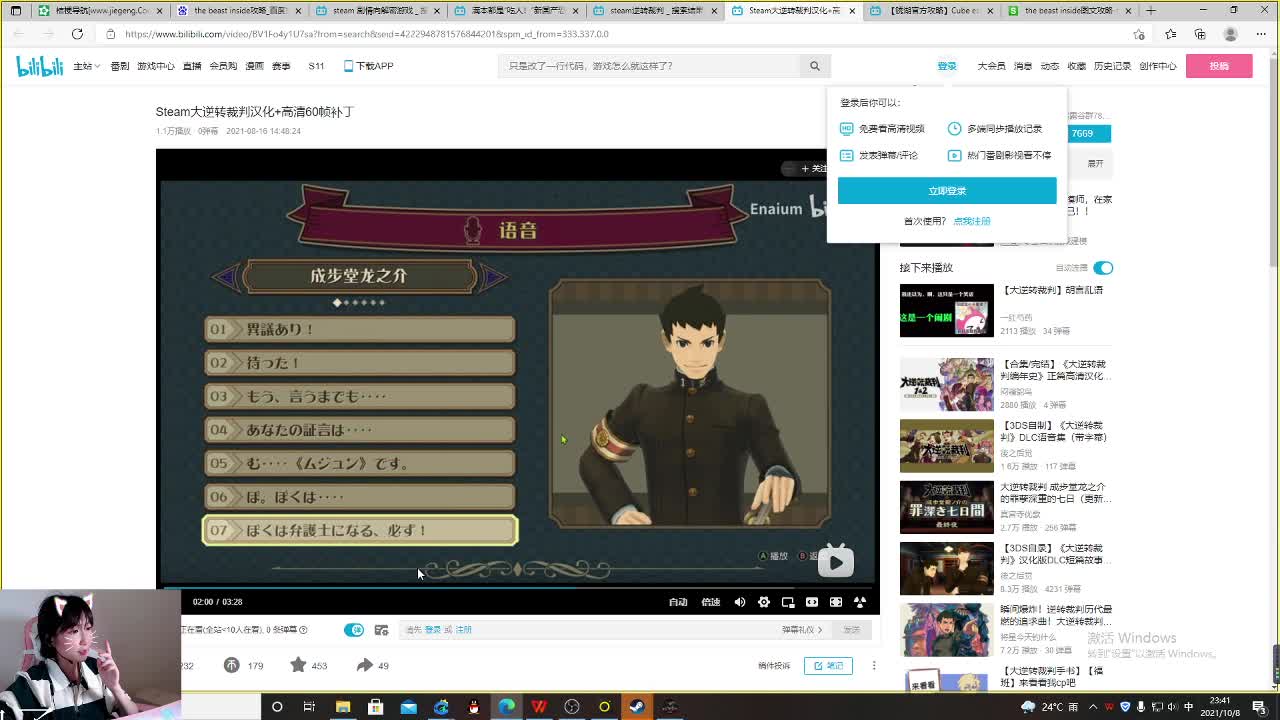The height and width of the screenshot is (720, 1280).
Task: Click the bilibili search input field
Action: [650, 66]
